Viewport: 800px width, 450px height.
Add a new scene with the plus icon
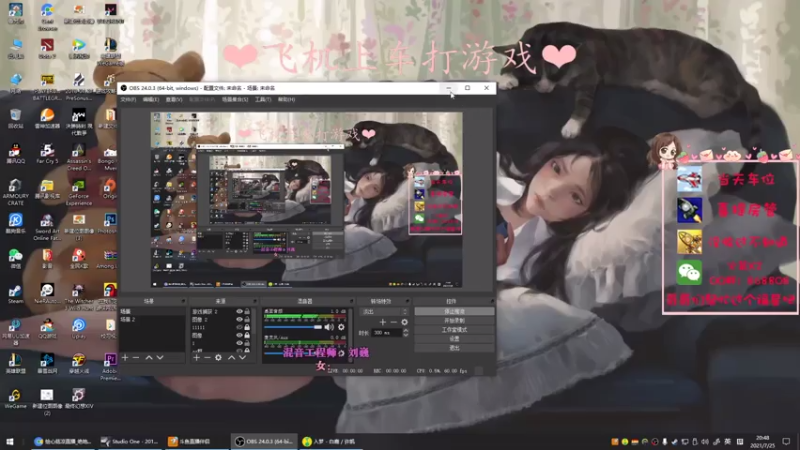pos(126,358)
